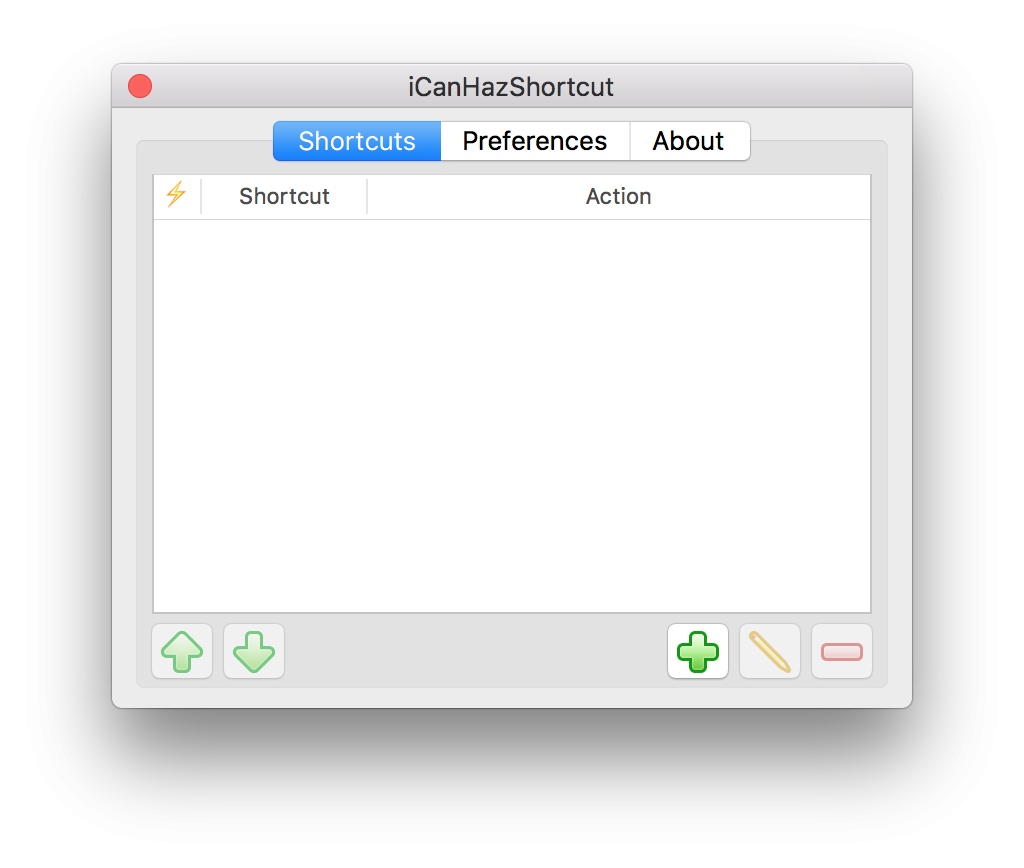The height and width of the screenshot is (868, 1024).
Task: Move a shortcut up with the green arrow
Action: point(182,651)
